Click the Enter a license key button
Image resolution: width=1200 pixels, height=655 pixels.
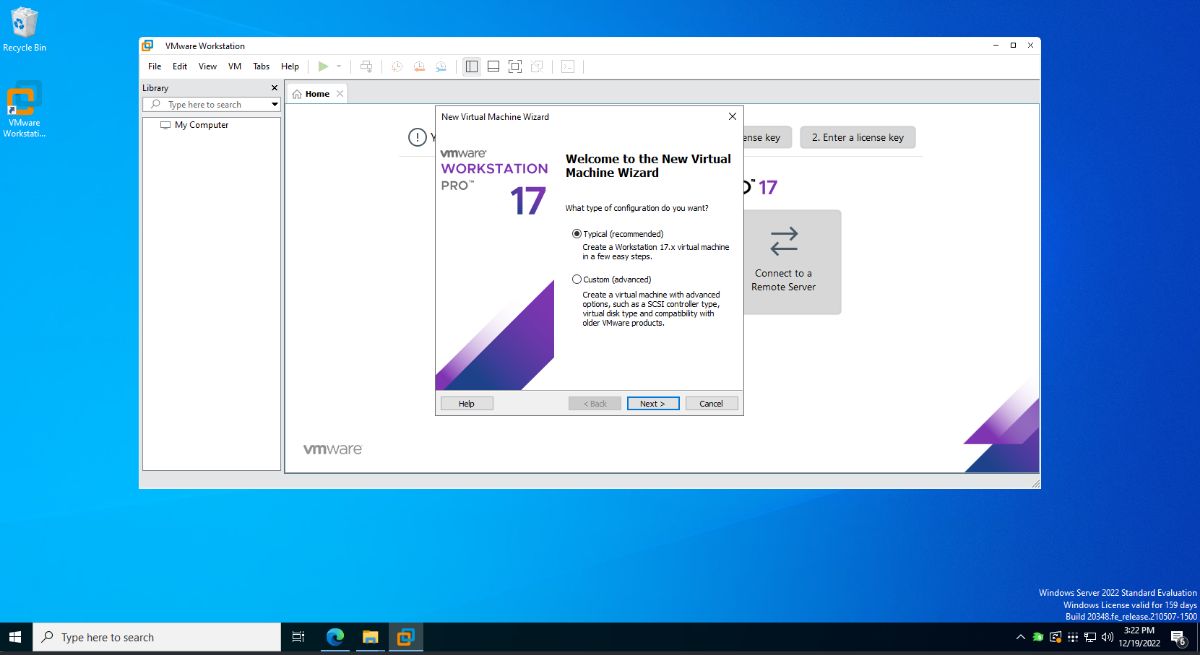click(x=857, y=138)
